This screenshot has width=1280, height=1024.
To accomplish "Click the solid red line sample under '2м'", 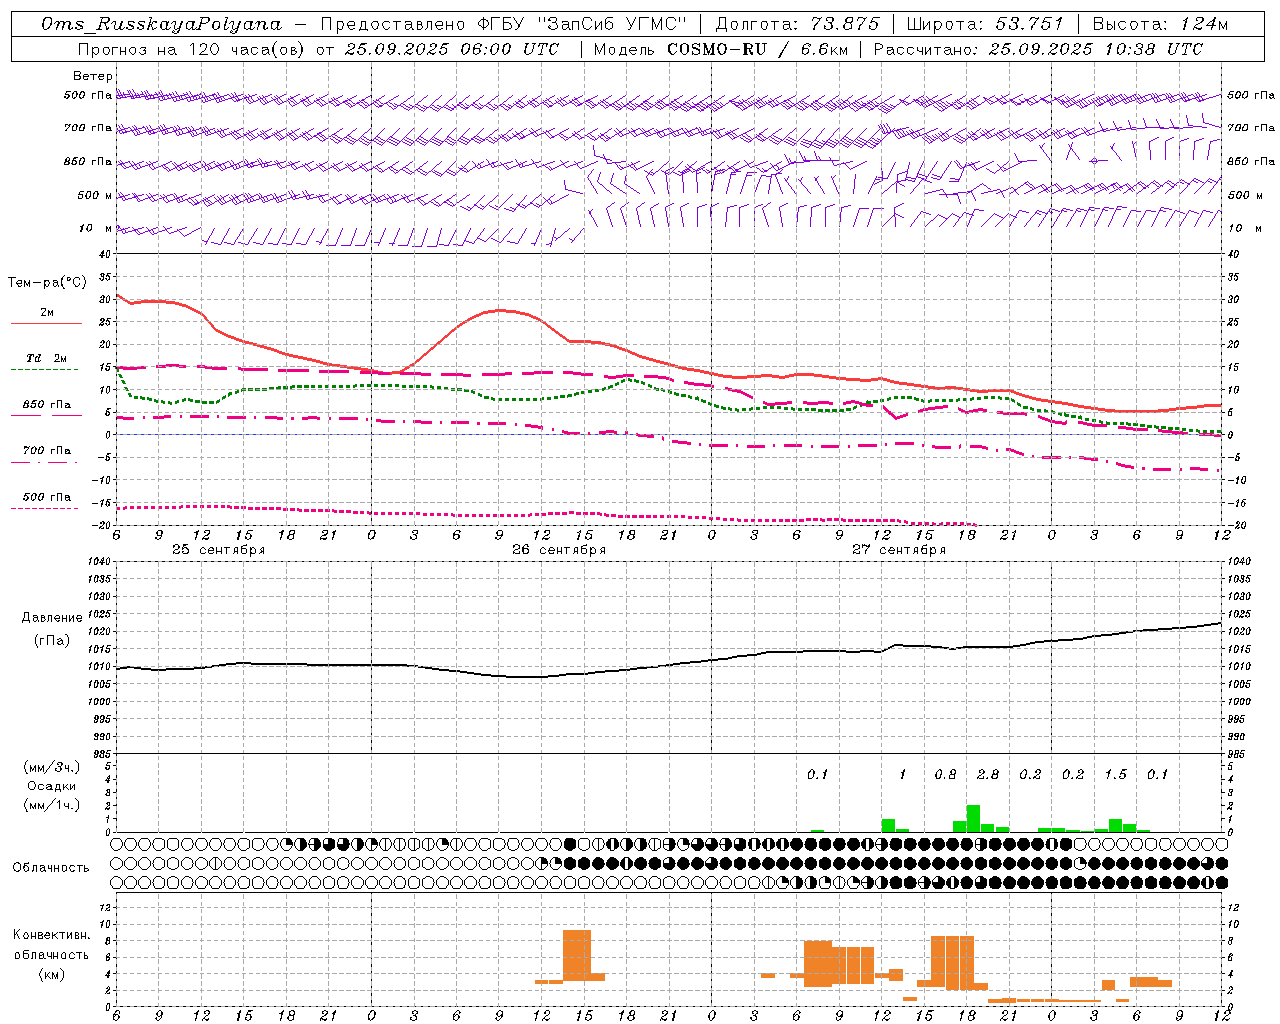I will pyautogui.click(x=47, y=323).
